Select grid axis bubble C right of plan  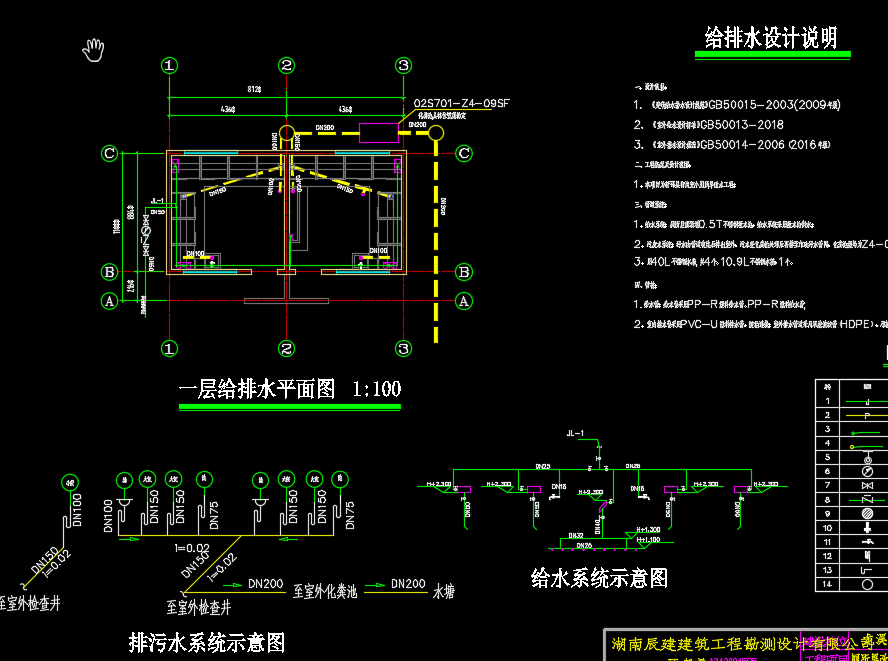464,153
